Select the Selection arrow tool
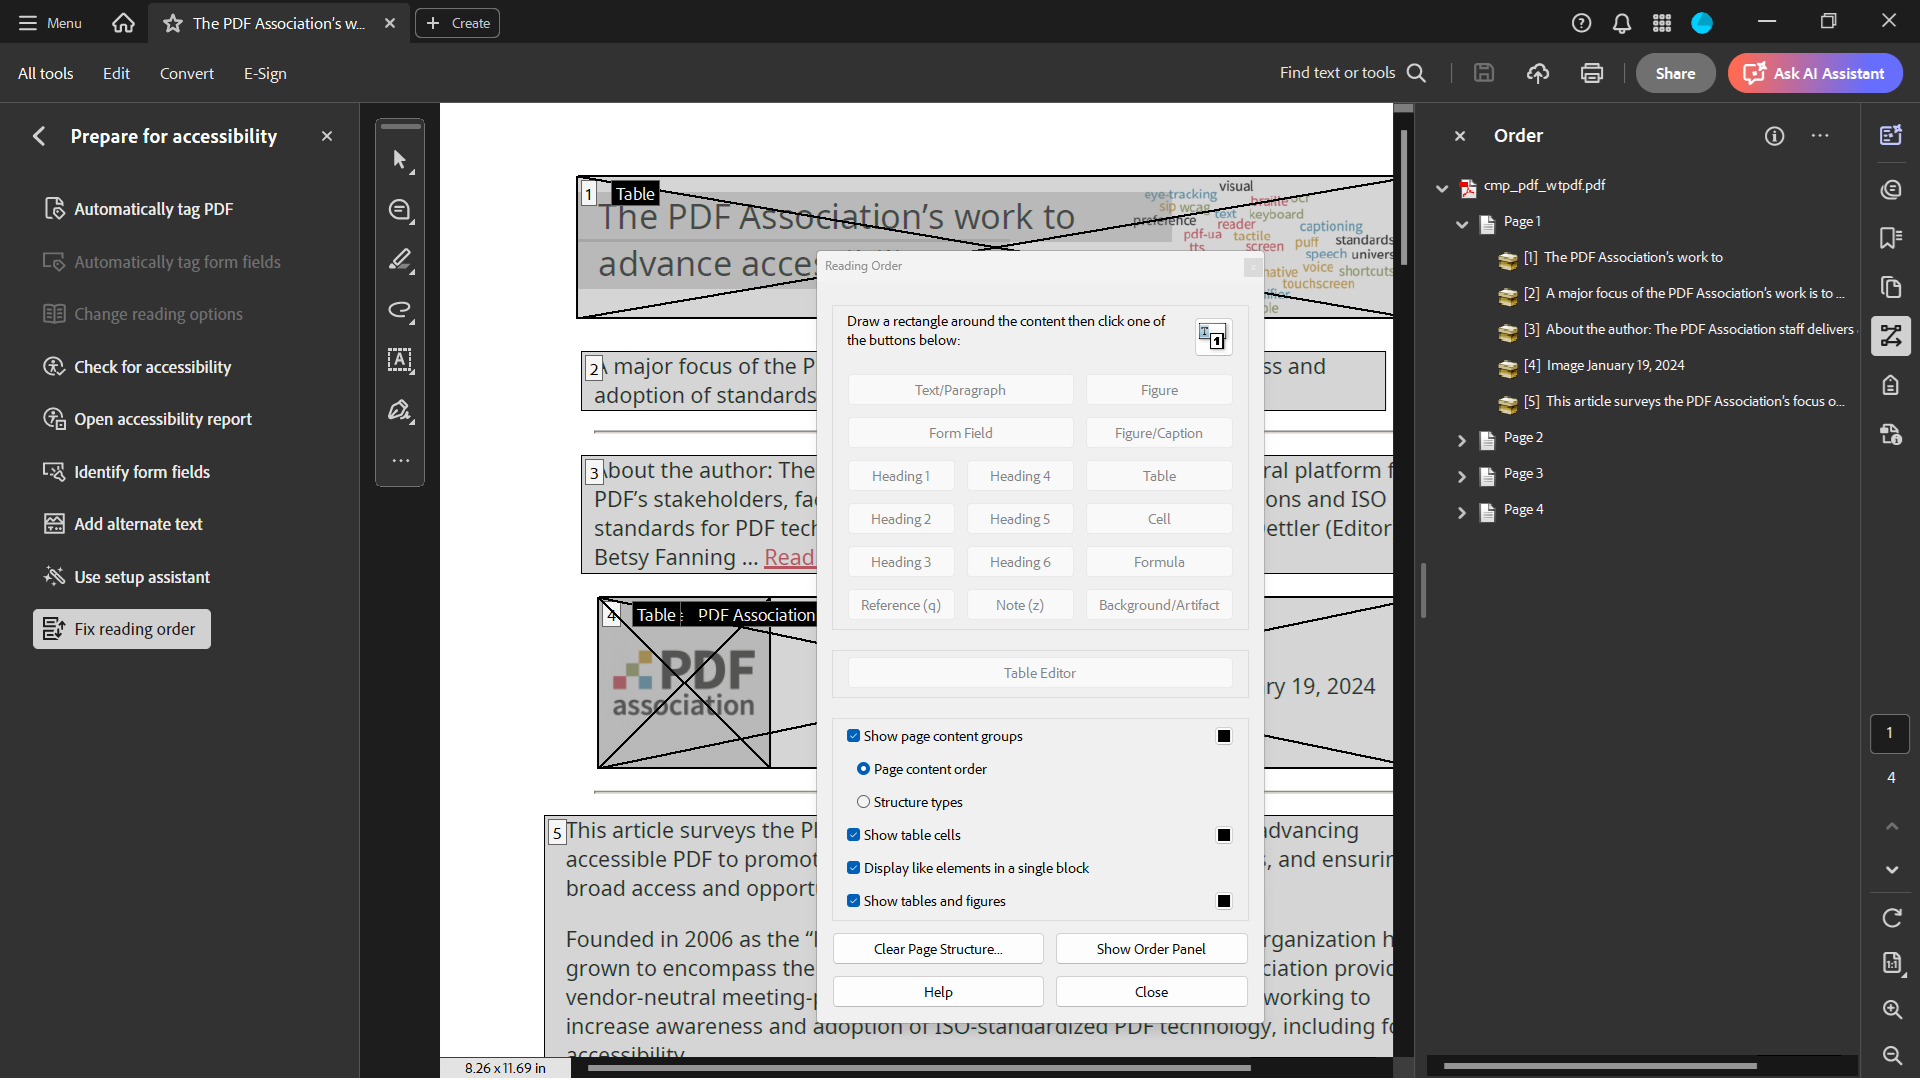Screen dimensions: 1920x1080 point(399,160)
